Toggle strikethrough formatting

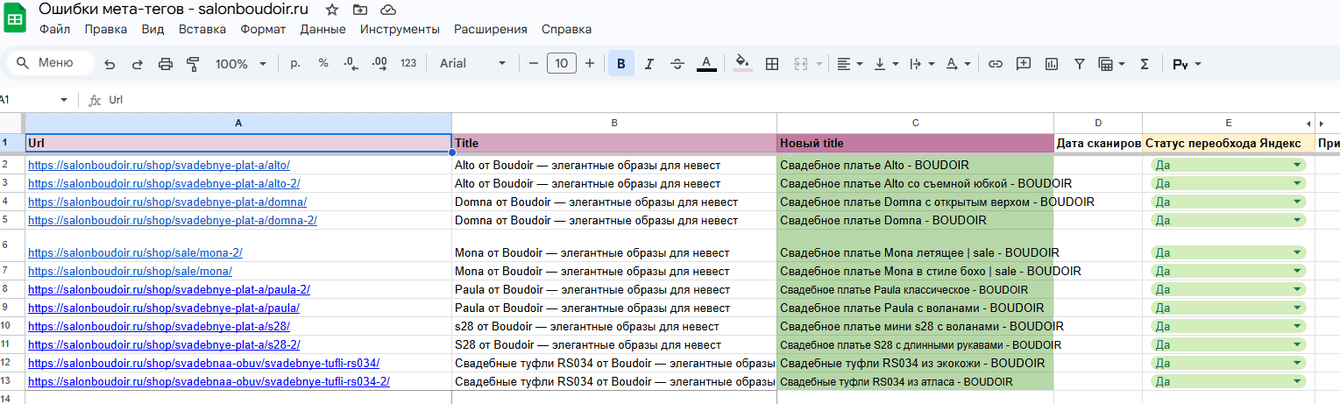(x=677, y=63)
